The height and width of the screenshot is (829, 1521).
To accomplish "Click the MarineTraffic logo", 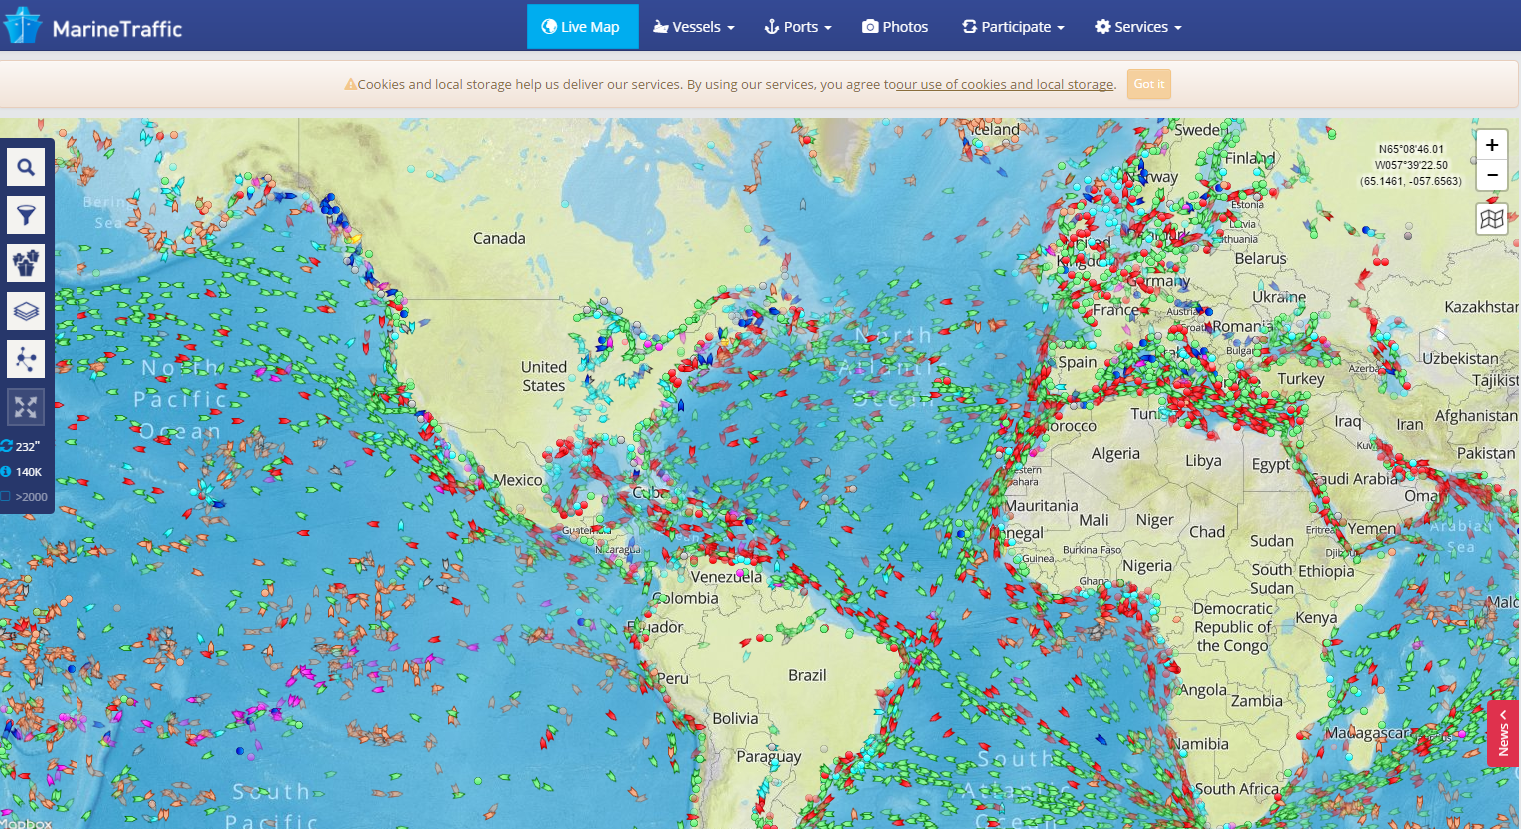I will [x=93, y=27].
